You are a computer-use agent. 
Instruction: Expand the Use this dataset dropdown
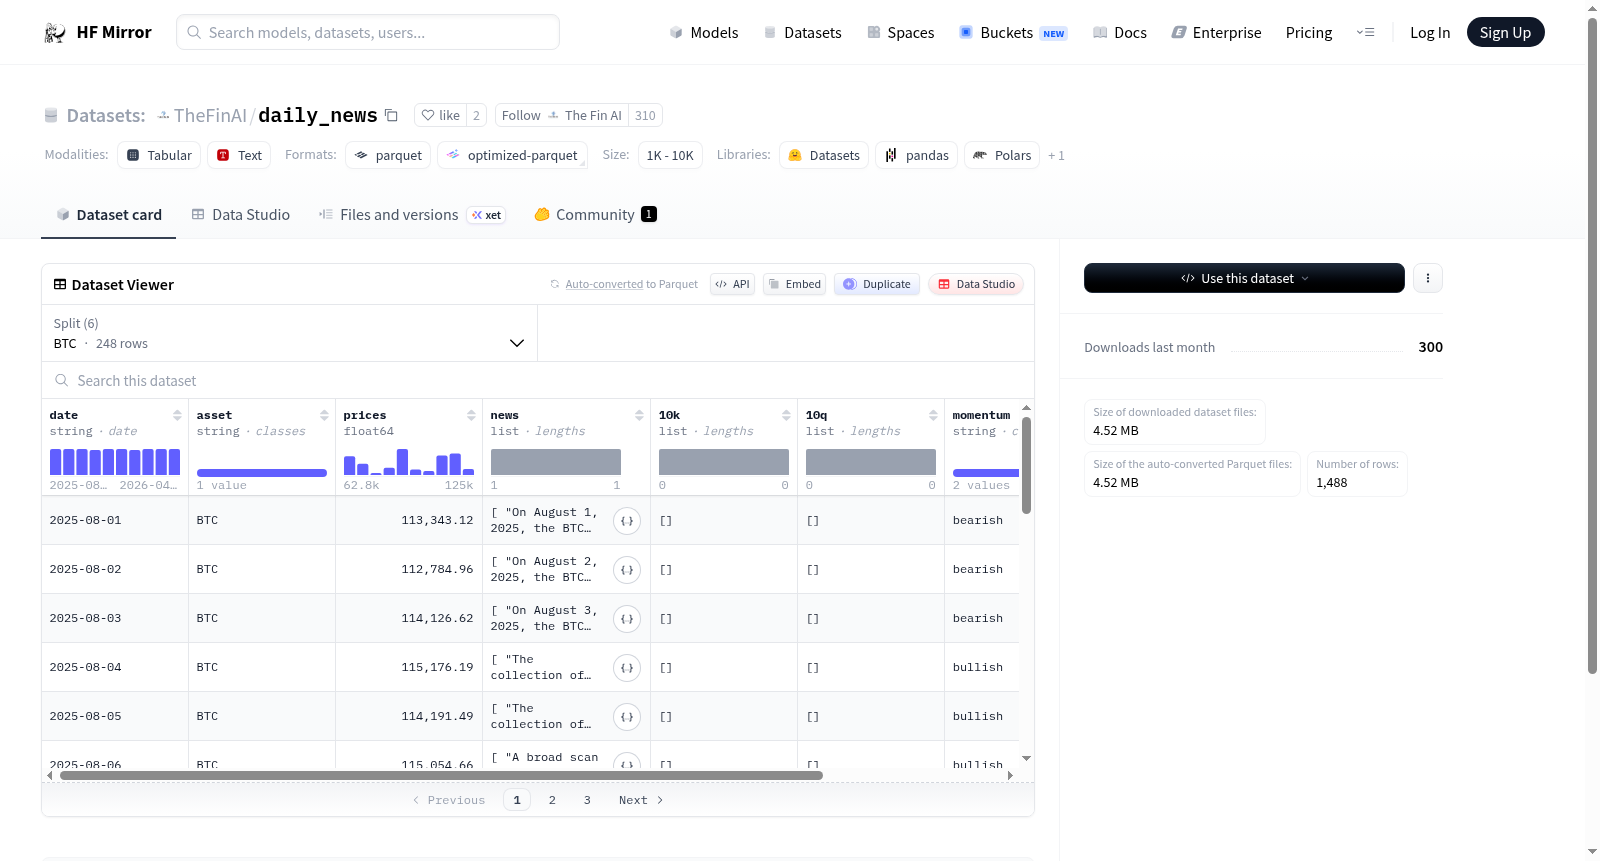1244,278
